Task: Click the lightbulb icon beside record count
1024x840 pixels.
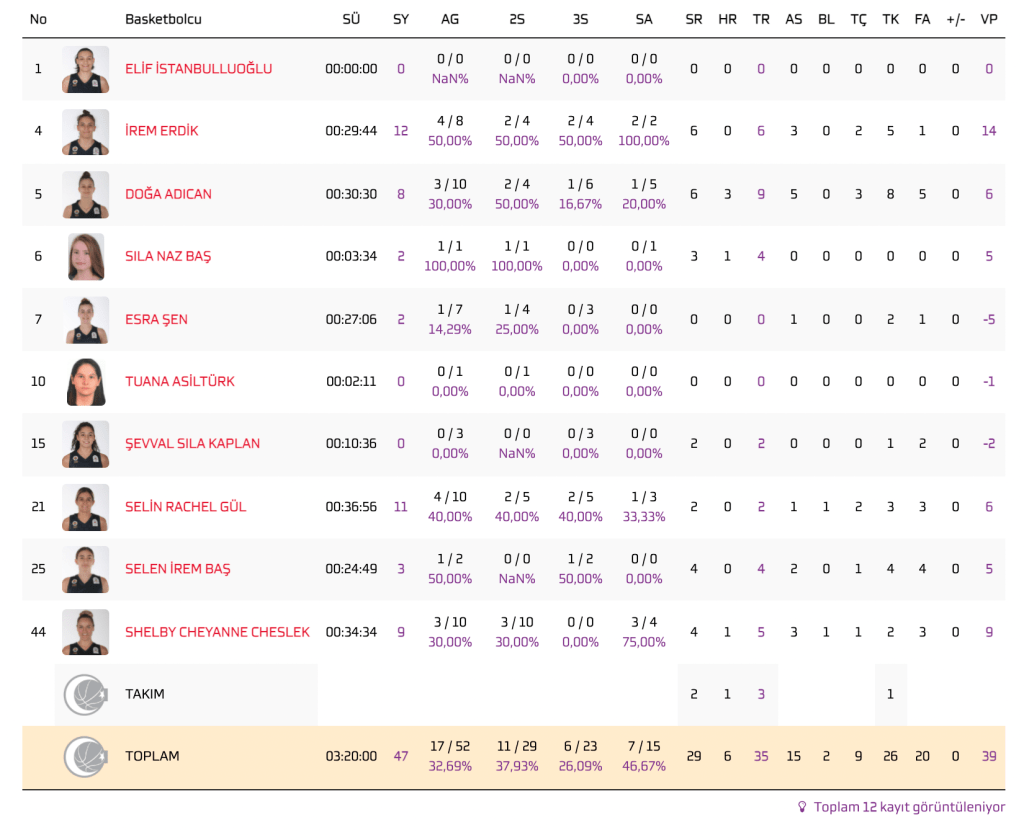Action: click(801, 807)
